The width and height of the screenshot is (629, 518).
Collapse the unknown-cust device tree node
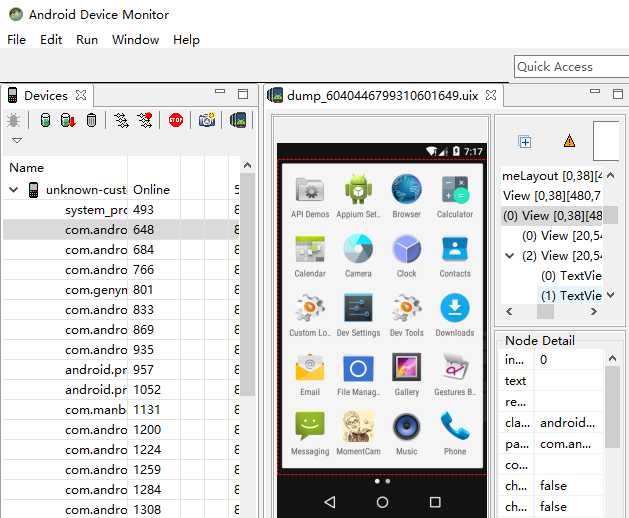pos(14,189)
